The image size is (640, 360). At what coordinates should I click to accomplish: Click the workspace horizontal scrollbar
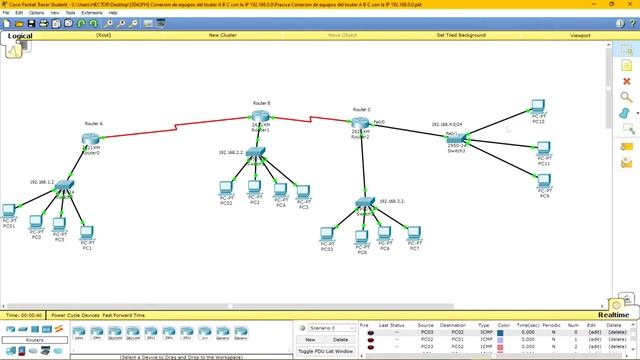click(x=231, y=306)
